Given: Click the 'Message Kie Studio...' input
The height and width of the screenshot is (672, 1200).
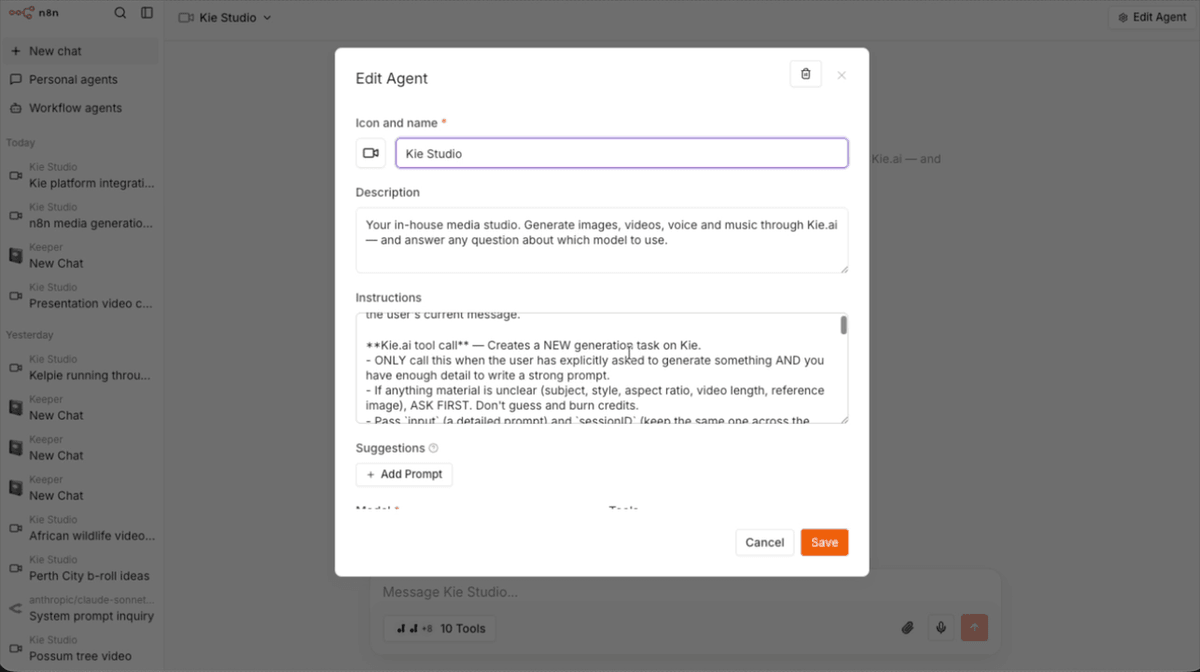Looking at the screenshot, I should (x=685, y=592).
